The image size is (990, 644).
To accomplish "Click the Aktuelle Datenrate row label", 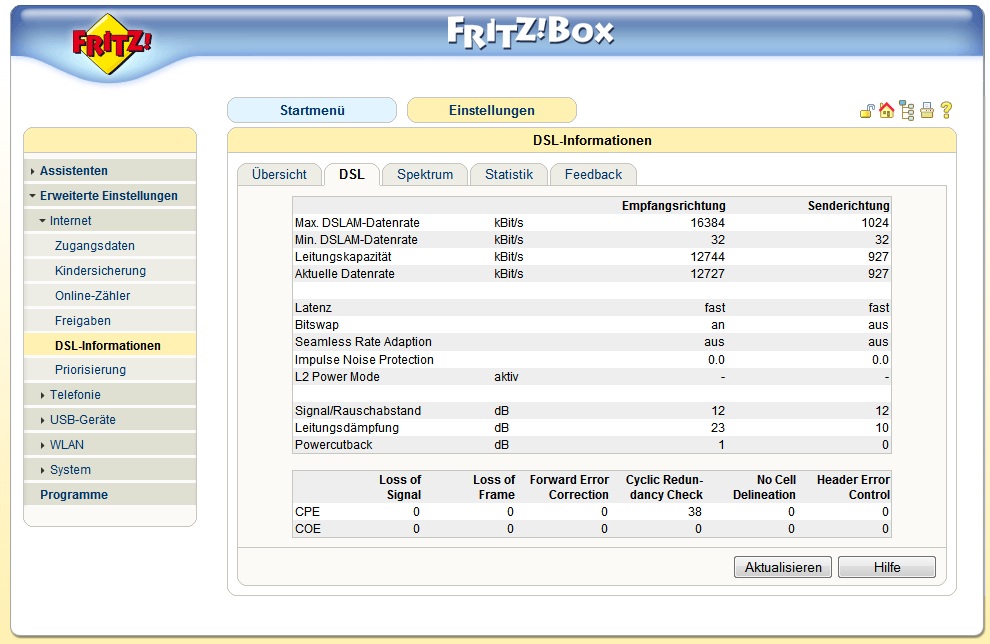I will (x=345, y=274).
